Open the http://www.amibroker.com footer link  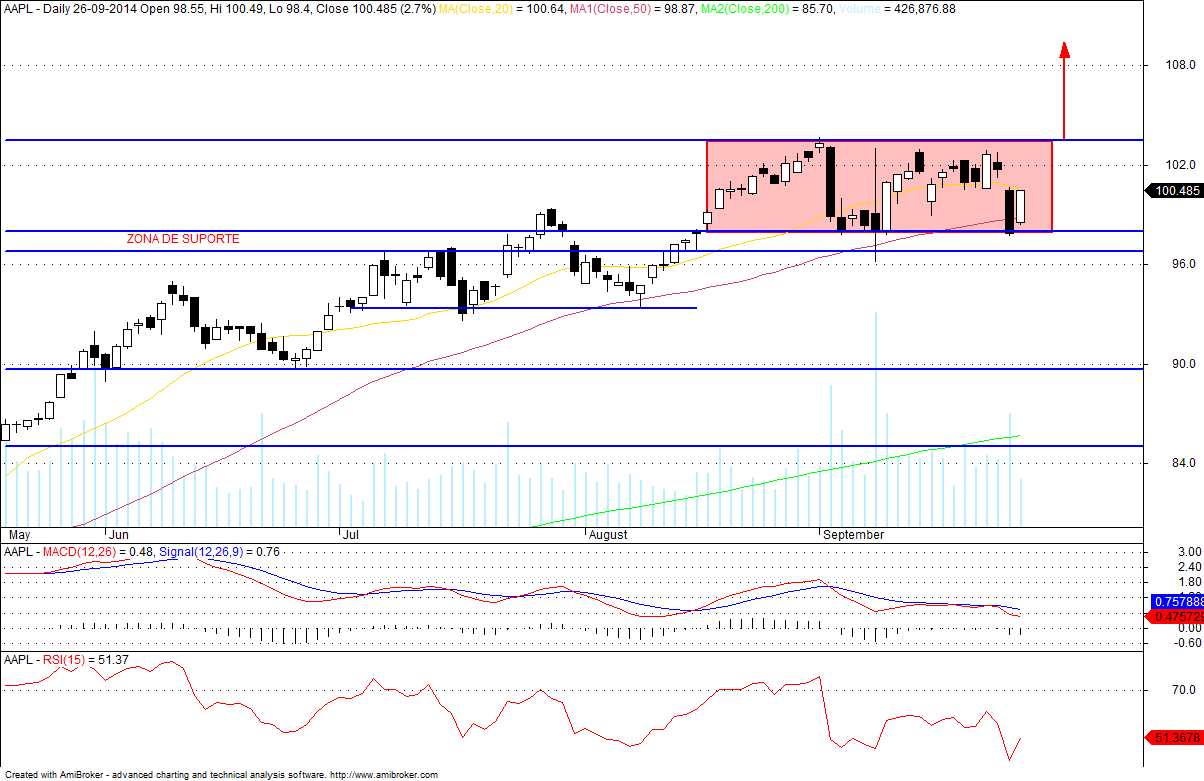(x=384, y=775)
